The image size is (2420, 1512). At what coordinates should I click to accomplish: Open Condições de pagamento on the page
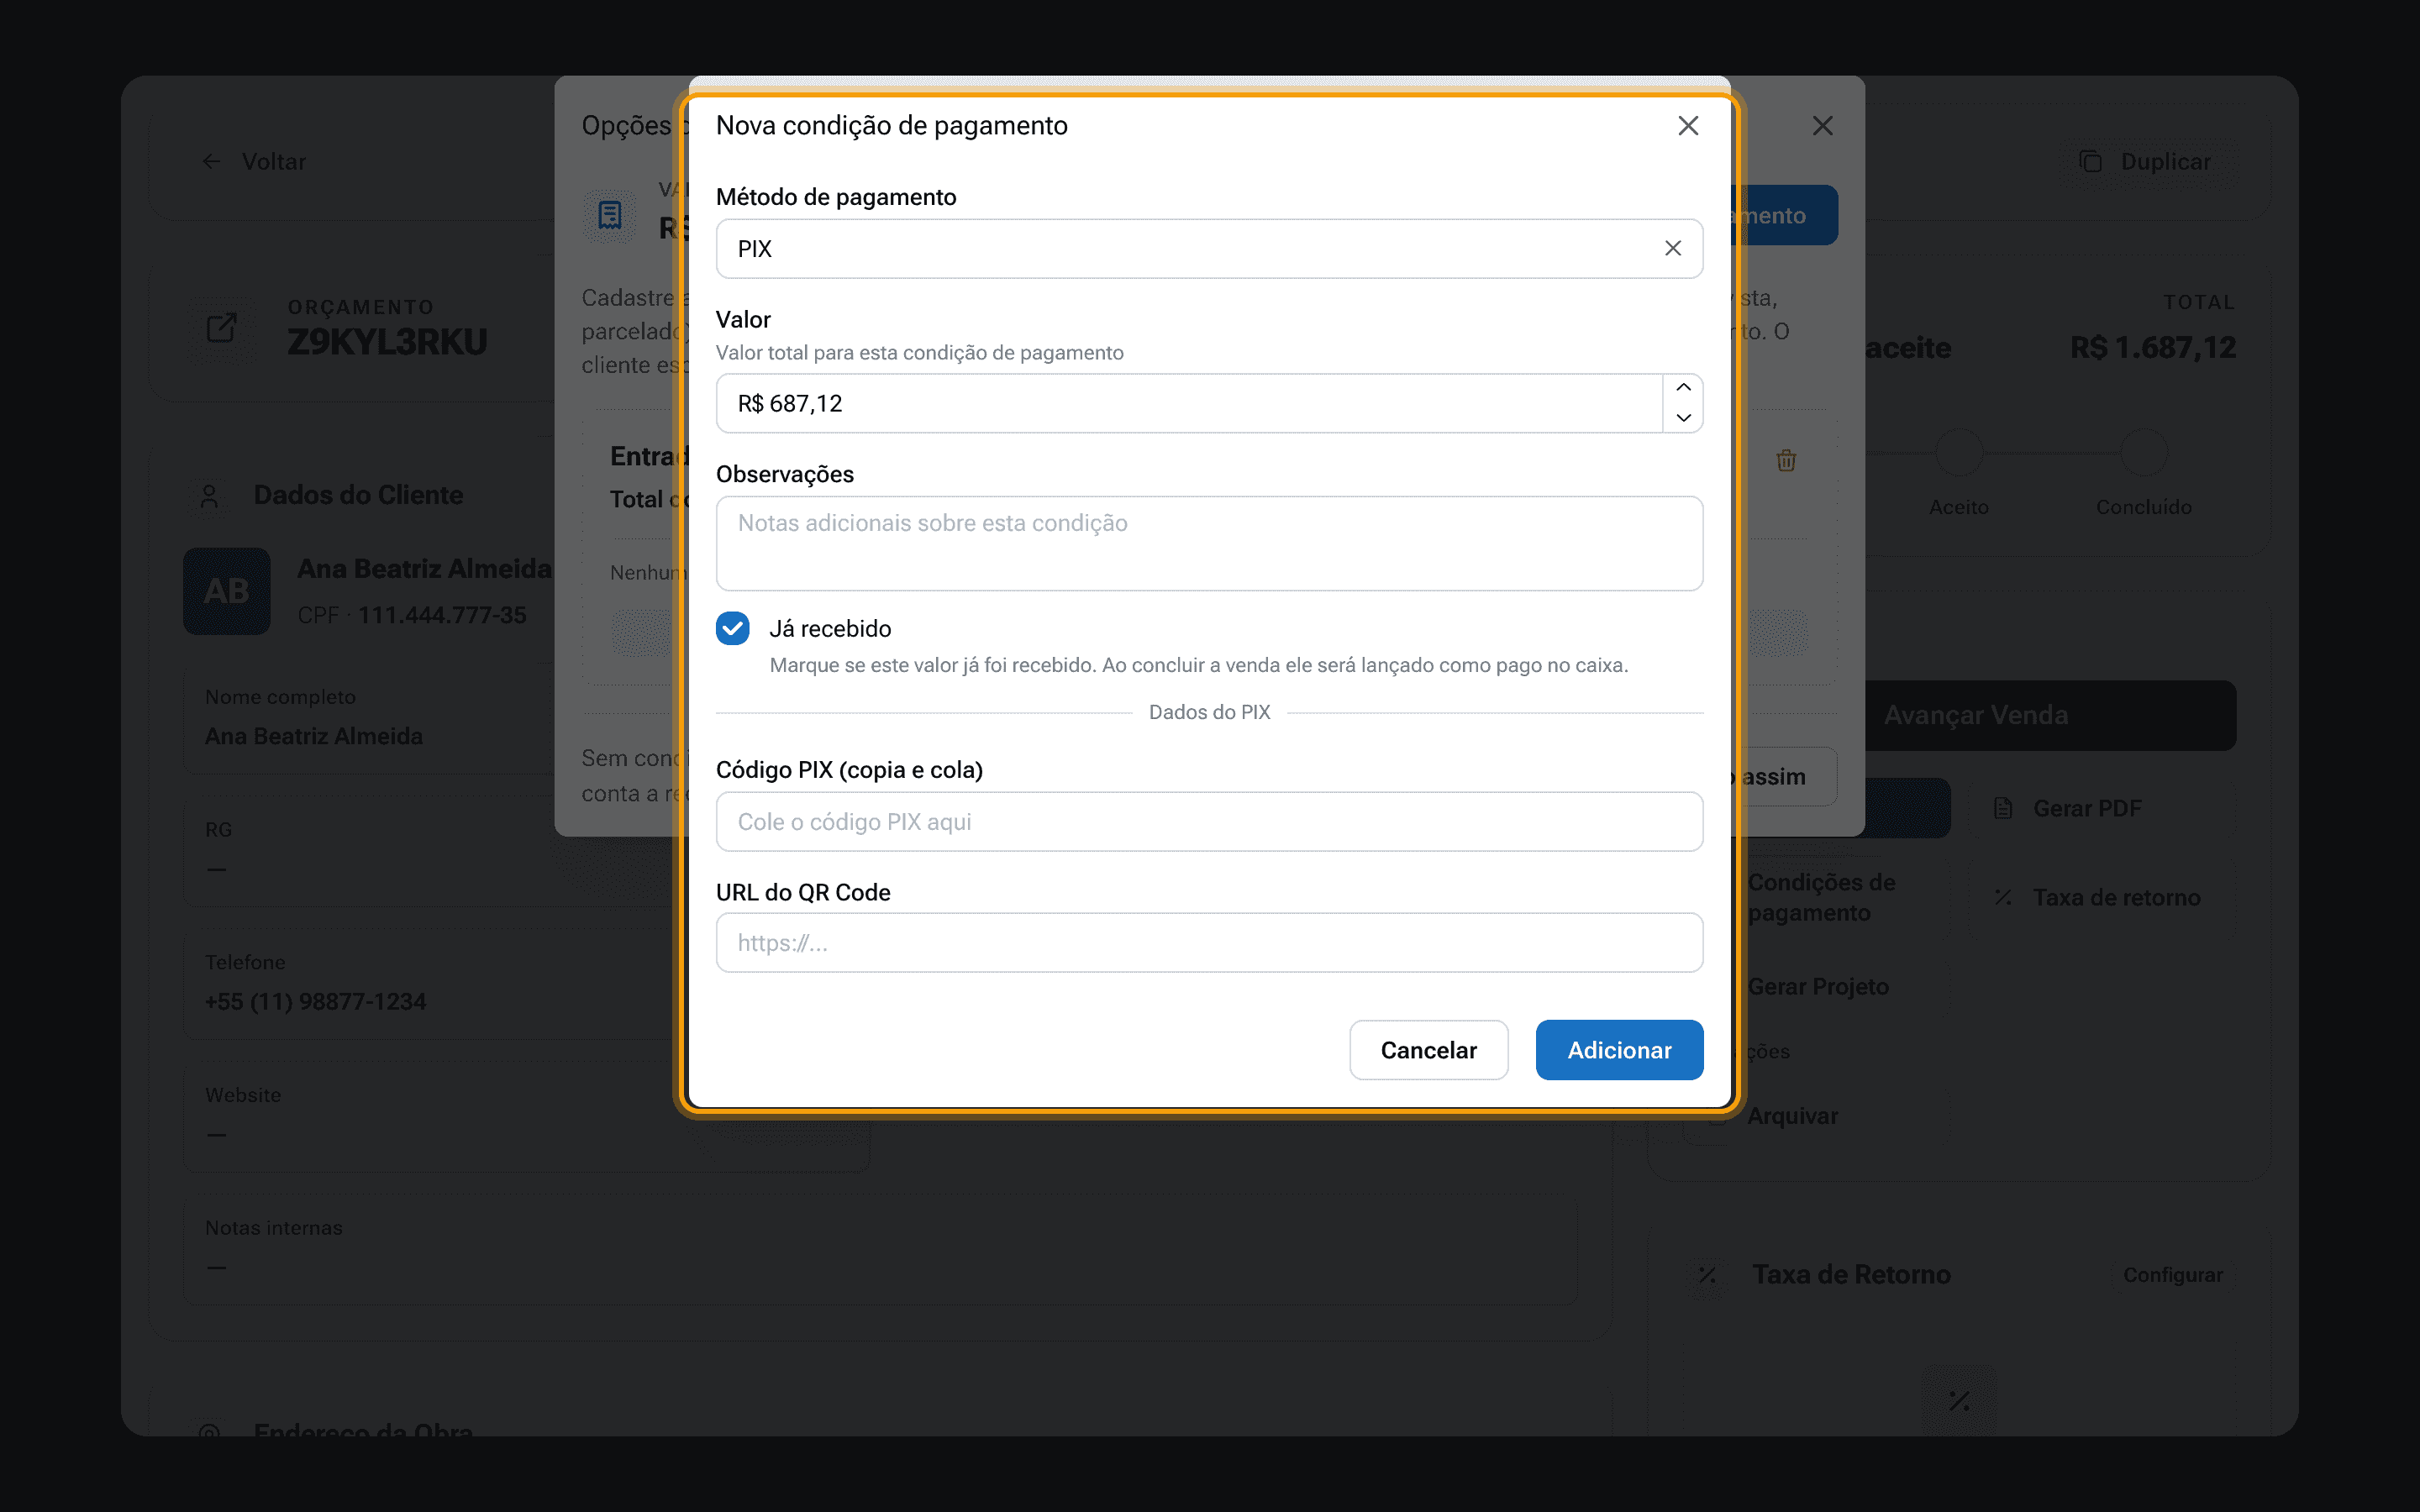(1822, 898)
